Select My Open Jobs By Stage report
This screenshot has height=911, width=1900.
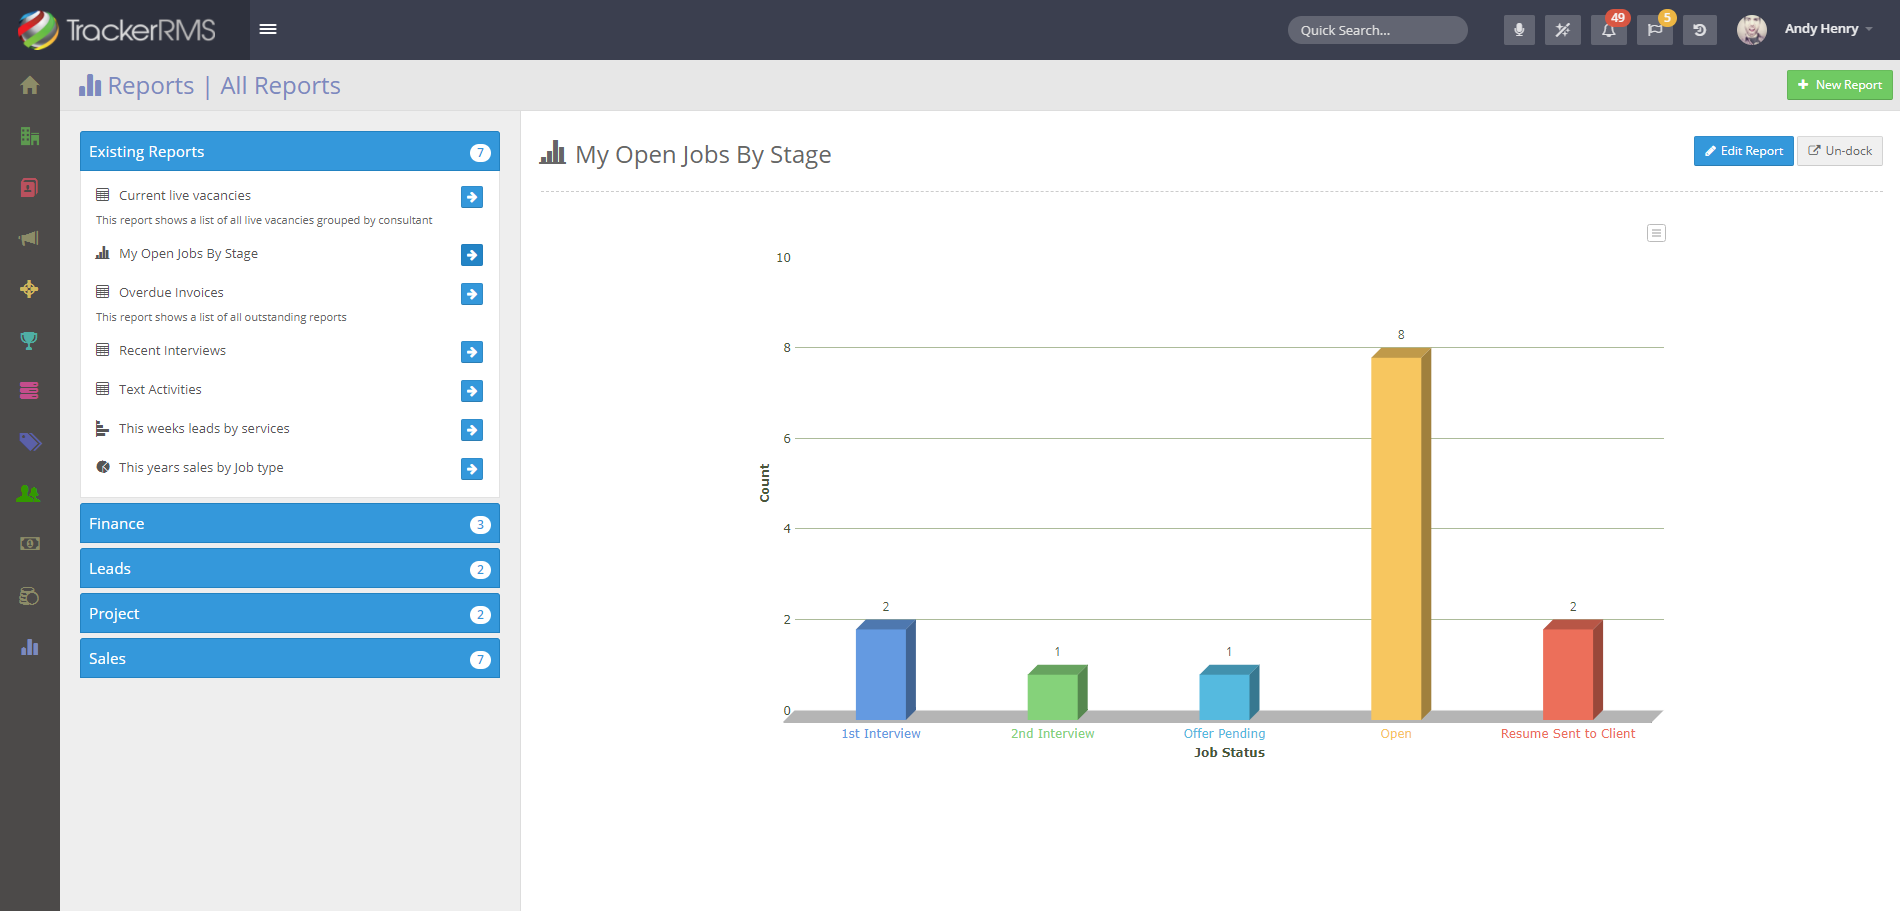tap(188, 254)
